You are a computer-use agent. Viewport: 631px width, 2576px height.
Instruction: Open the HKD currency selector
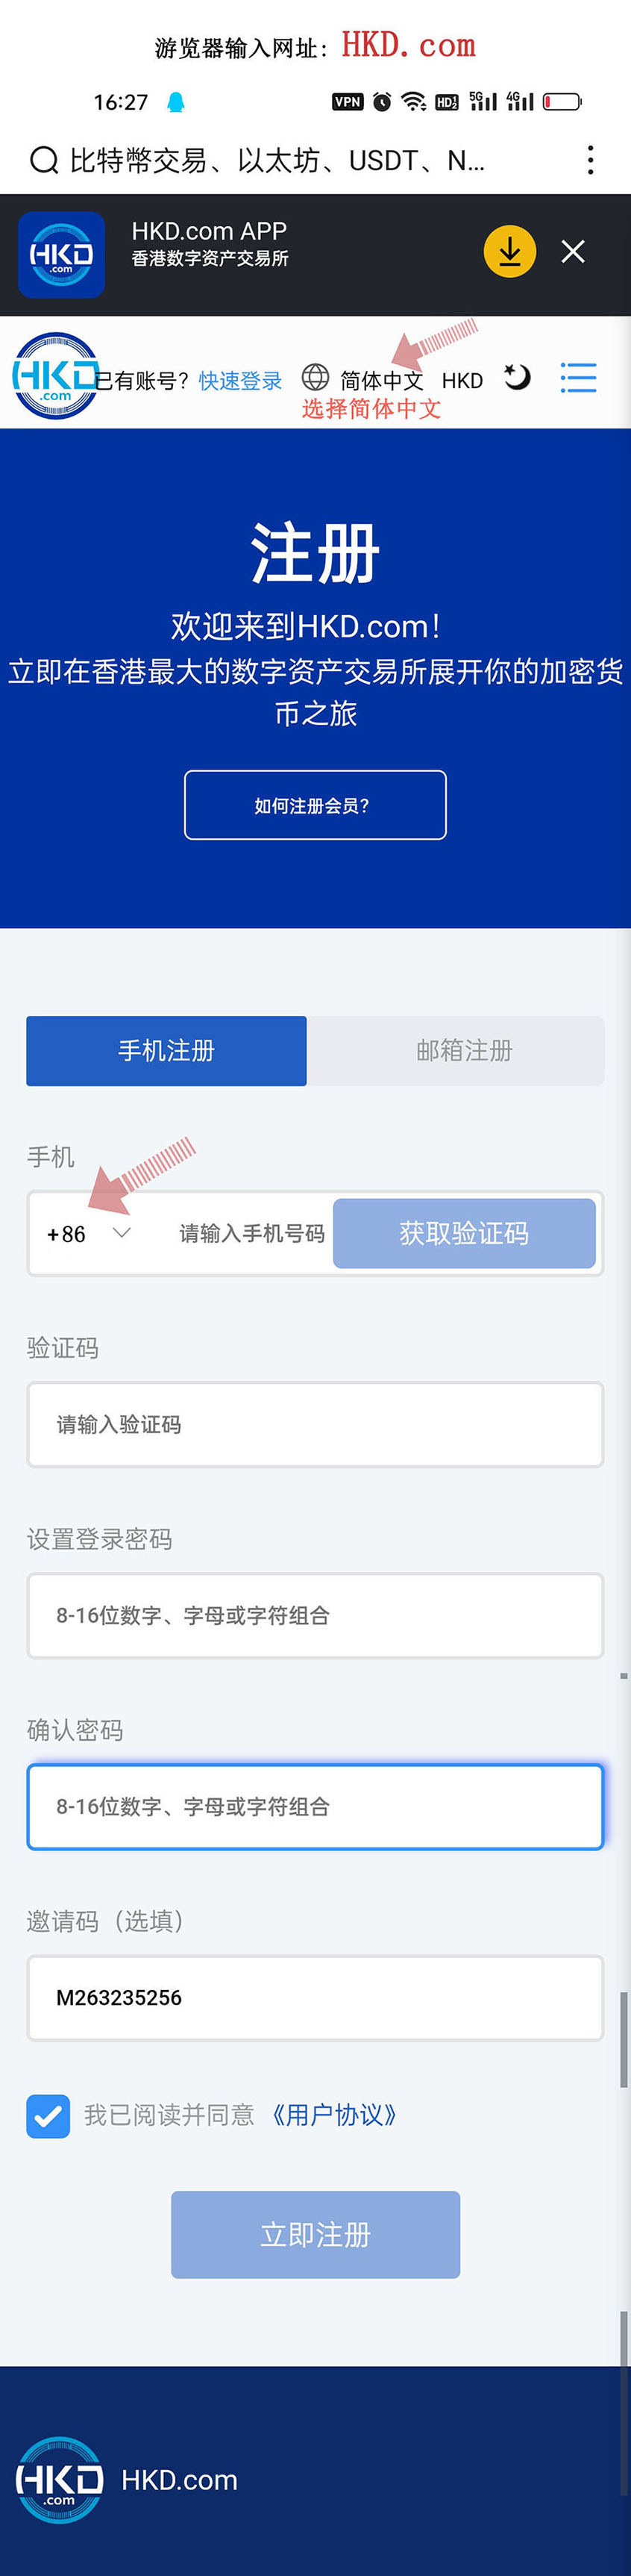click(x=462, y=381)
